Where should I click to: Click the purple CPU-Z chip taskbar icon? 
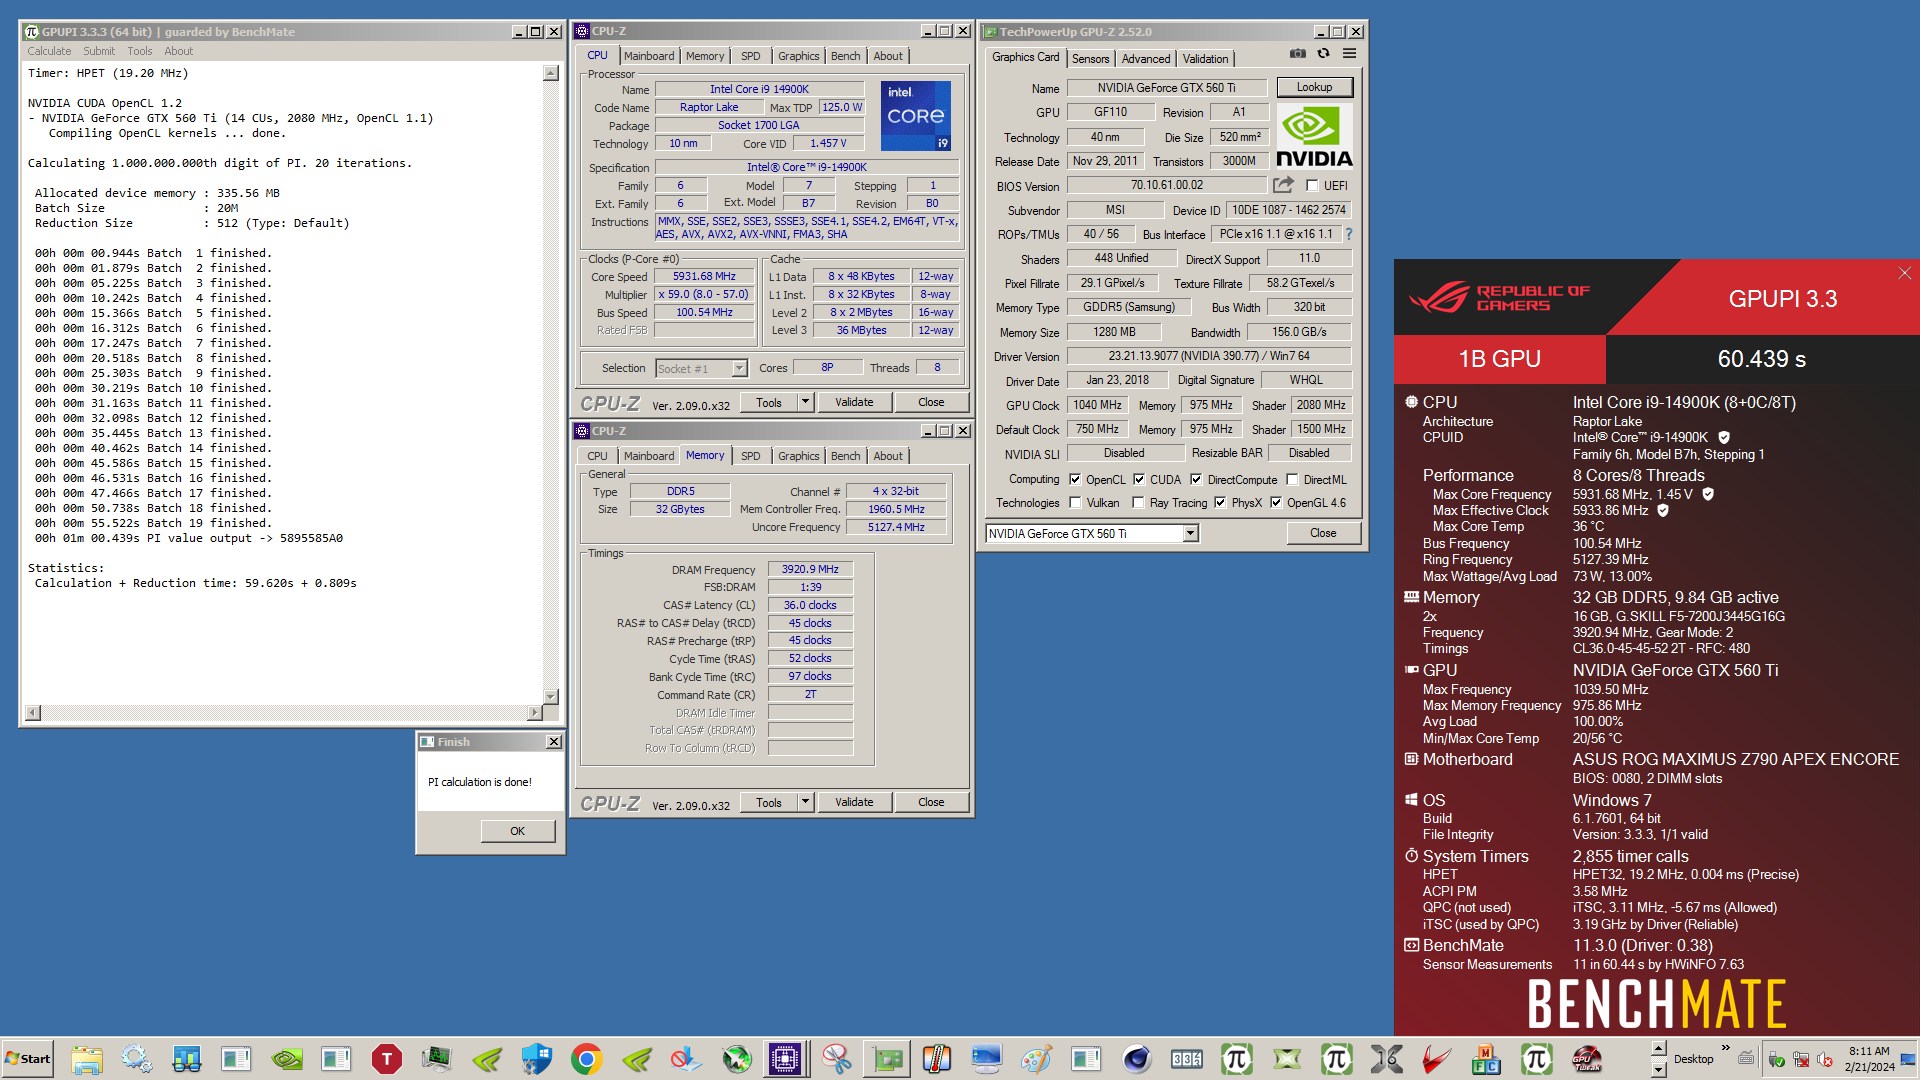click(786, 1059)
